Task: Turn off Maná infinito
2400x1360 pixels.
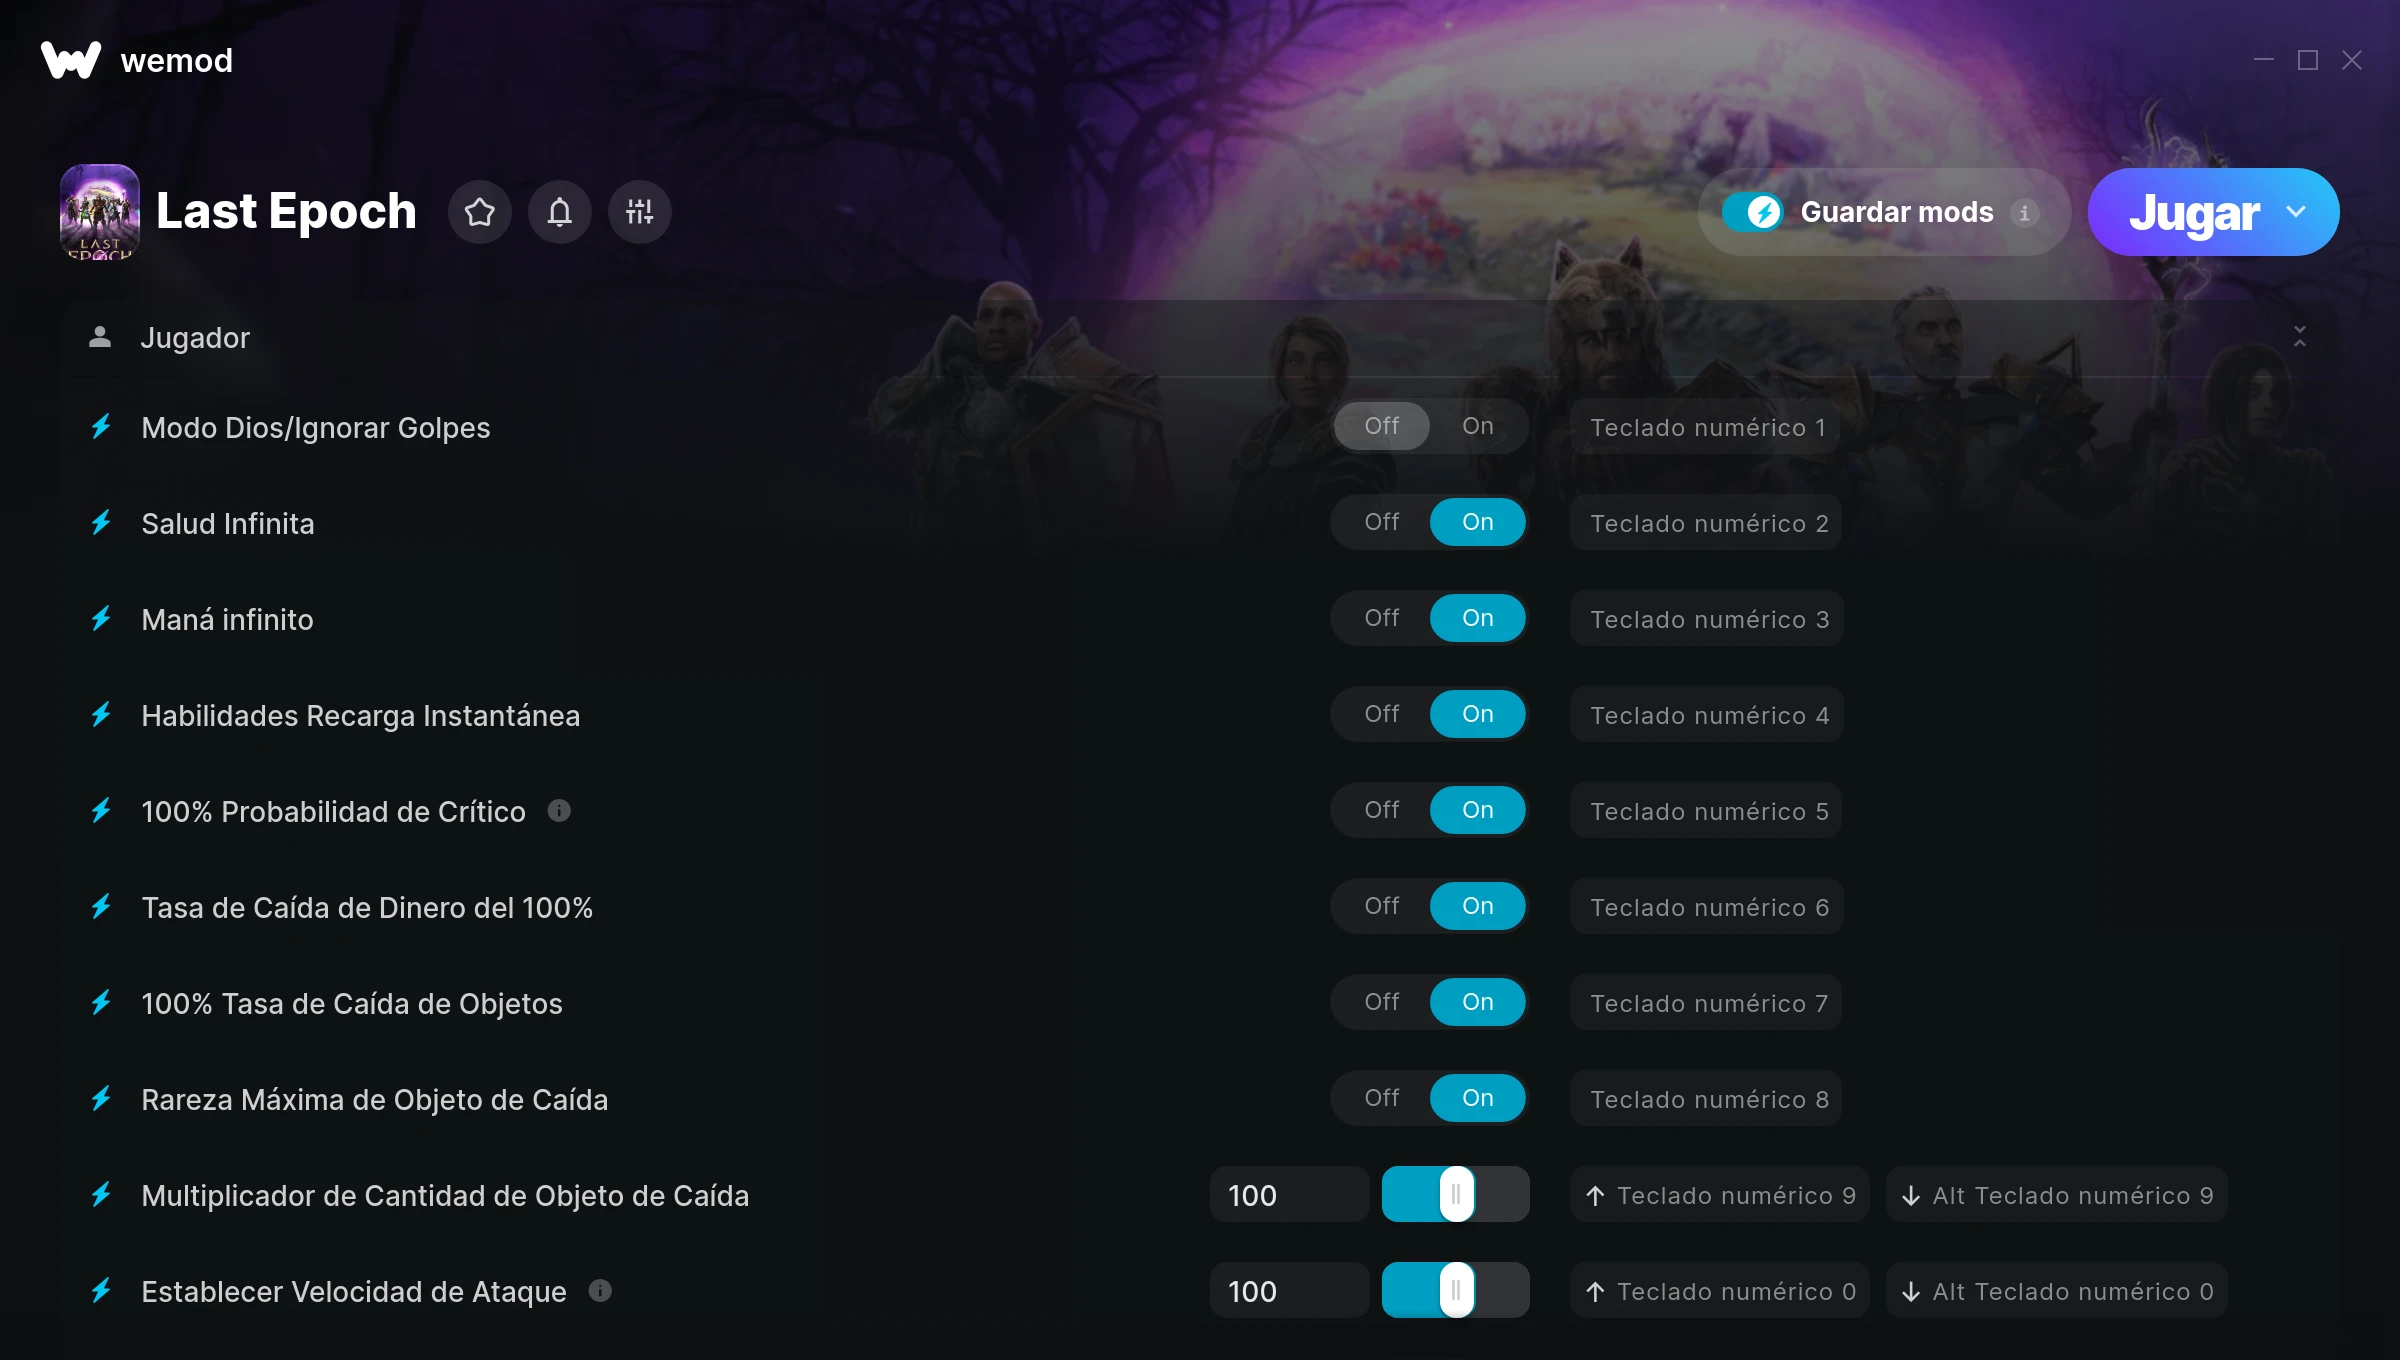Action: tap(1382, 618)
